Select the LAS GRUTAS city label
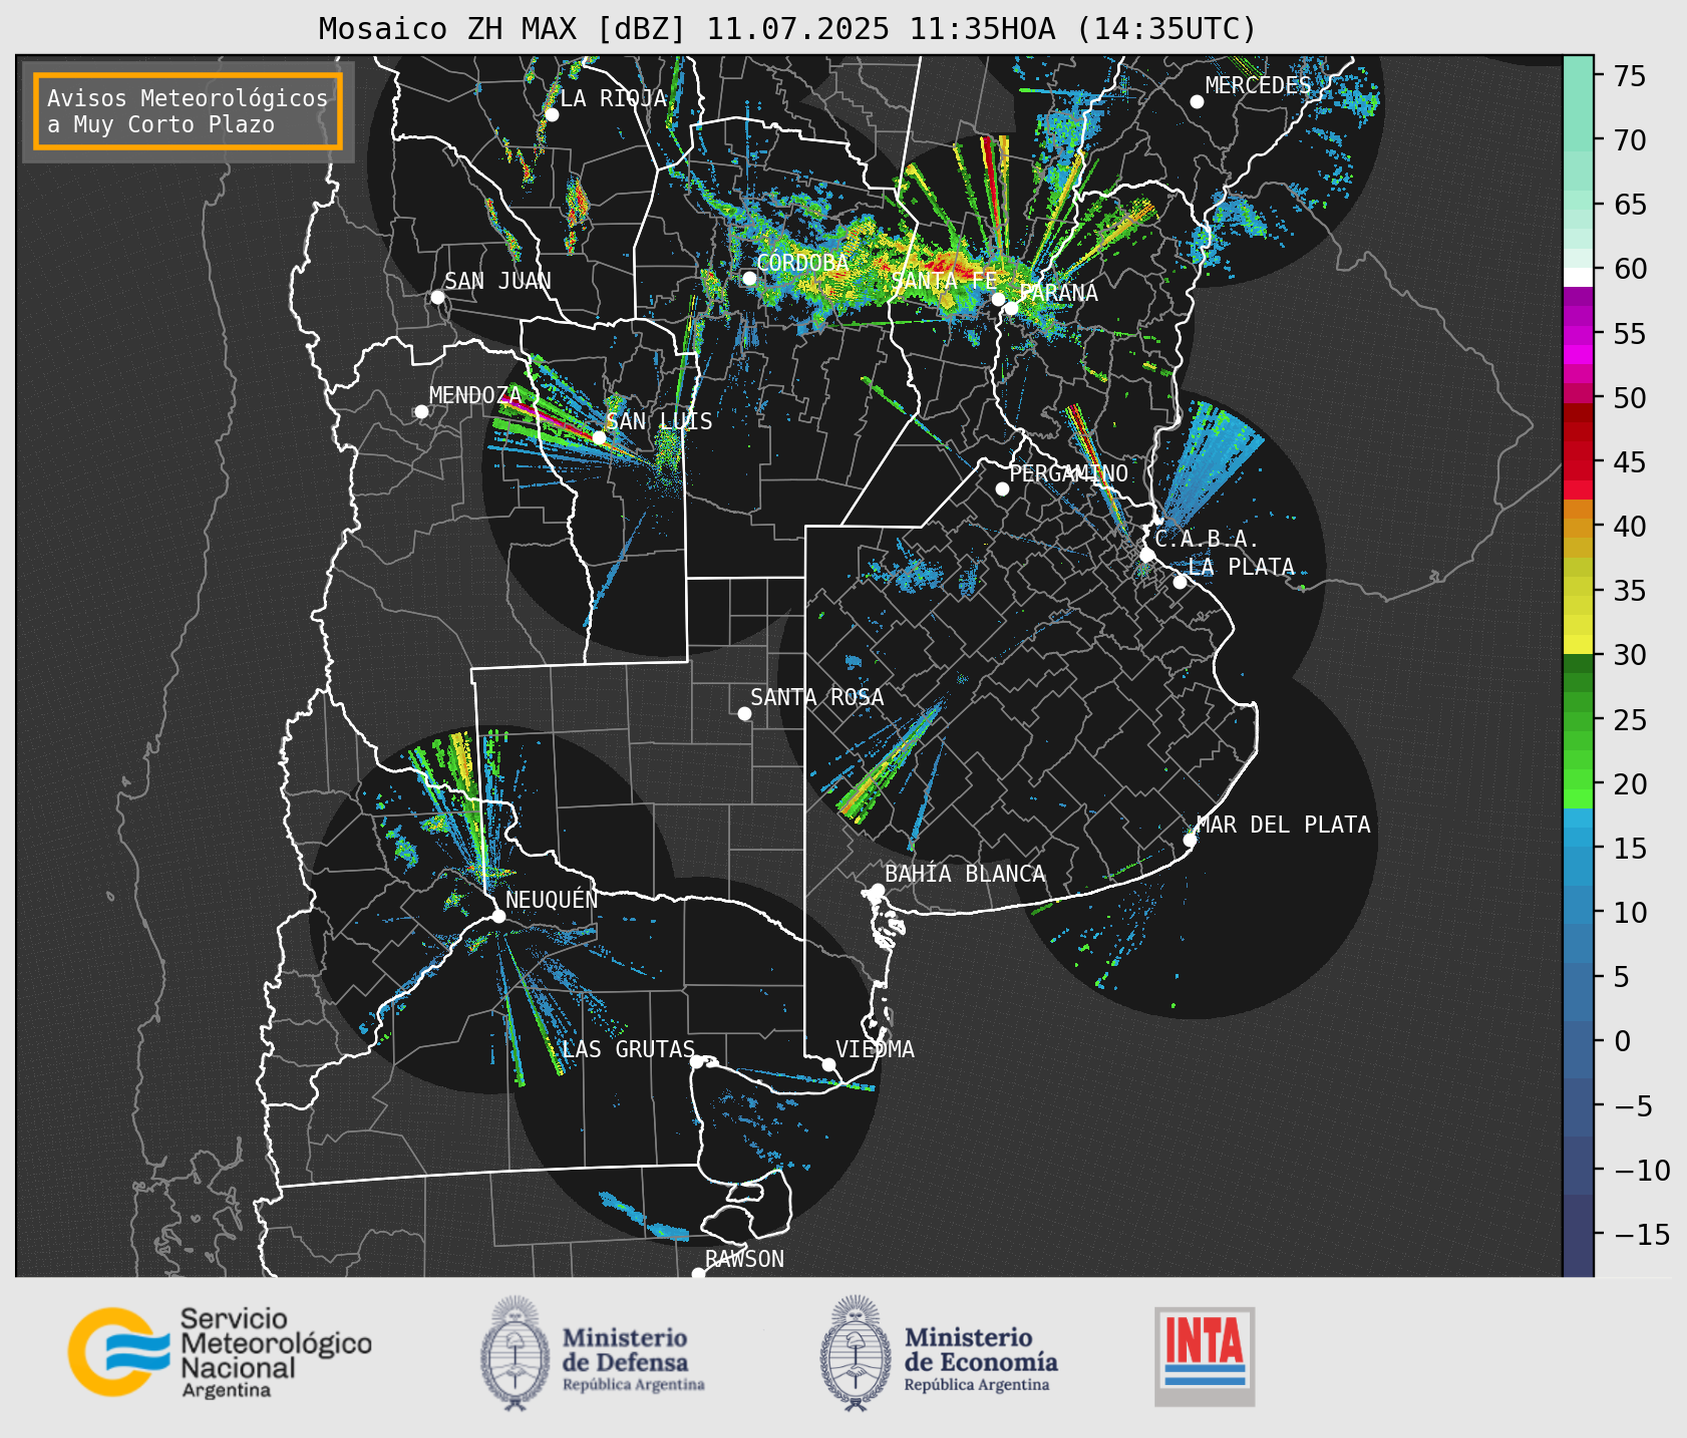 (x=628, y=1049)
